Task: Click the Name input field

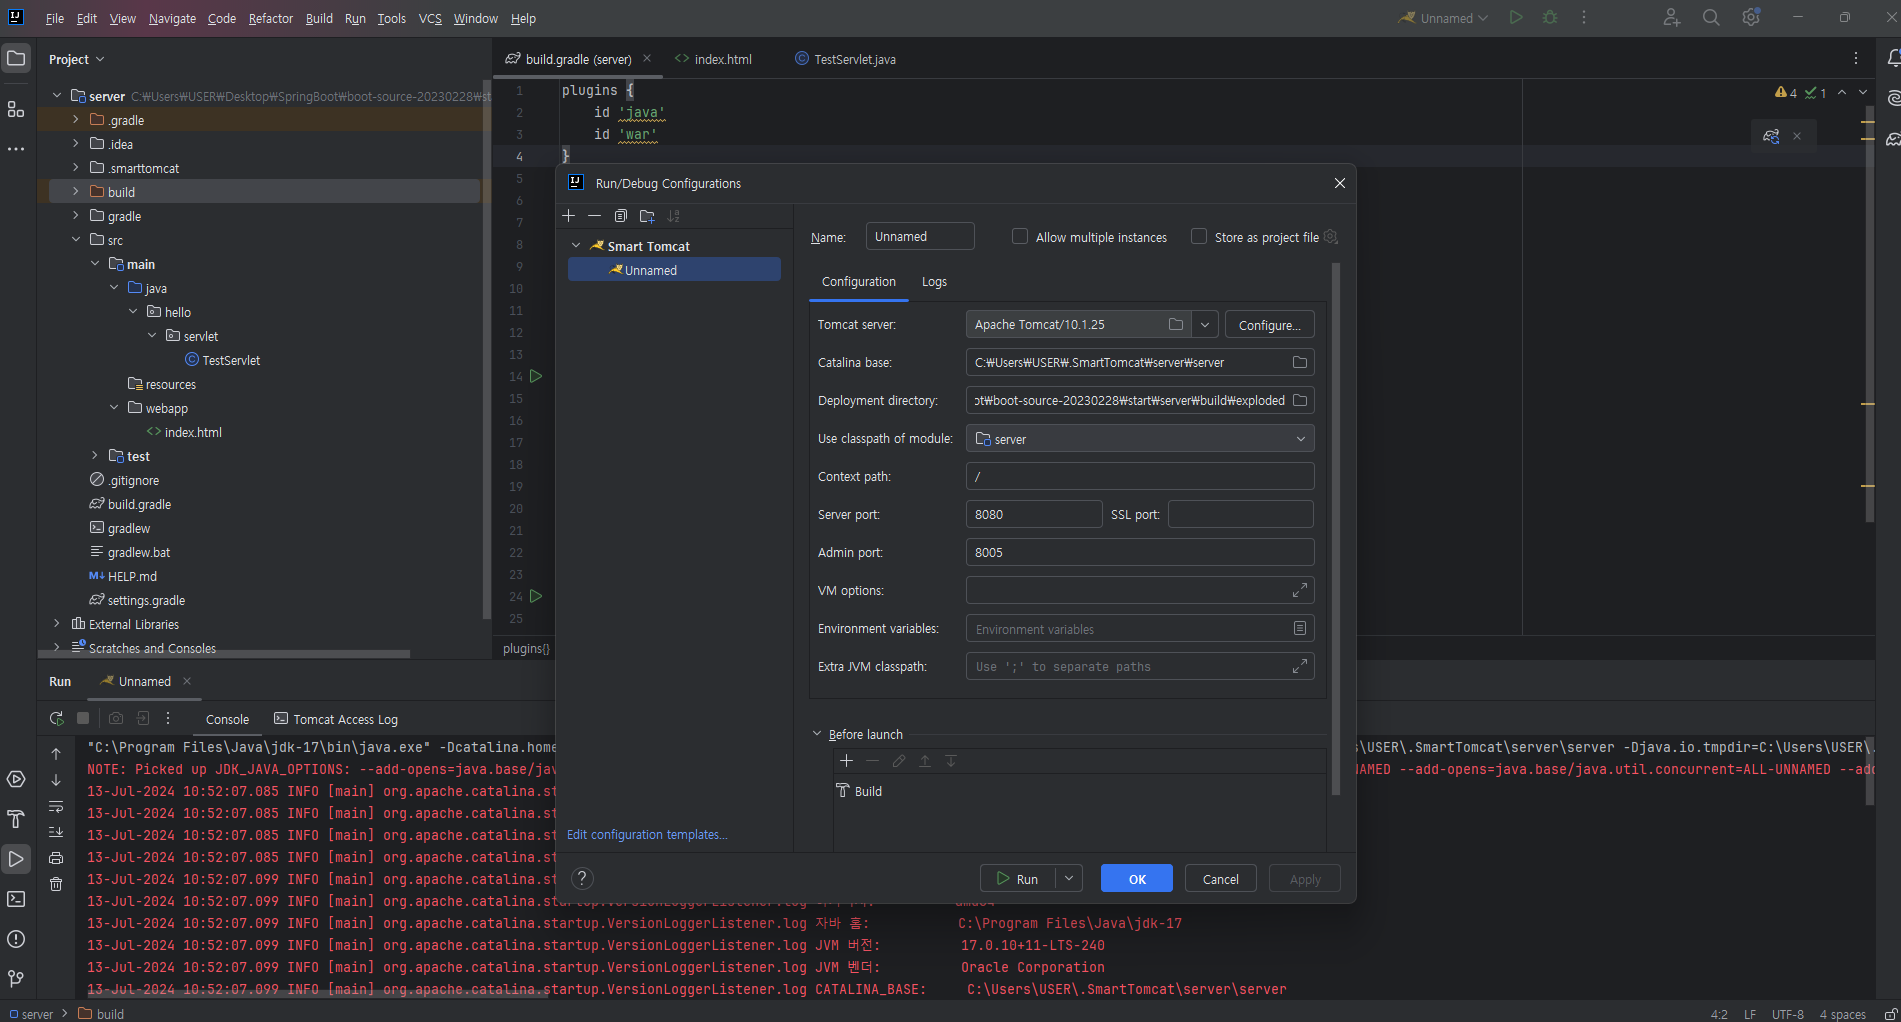Action: pyautogui.click(x=920, y=236)
